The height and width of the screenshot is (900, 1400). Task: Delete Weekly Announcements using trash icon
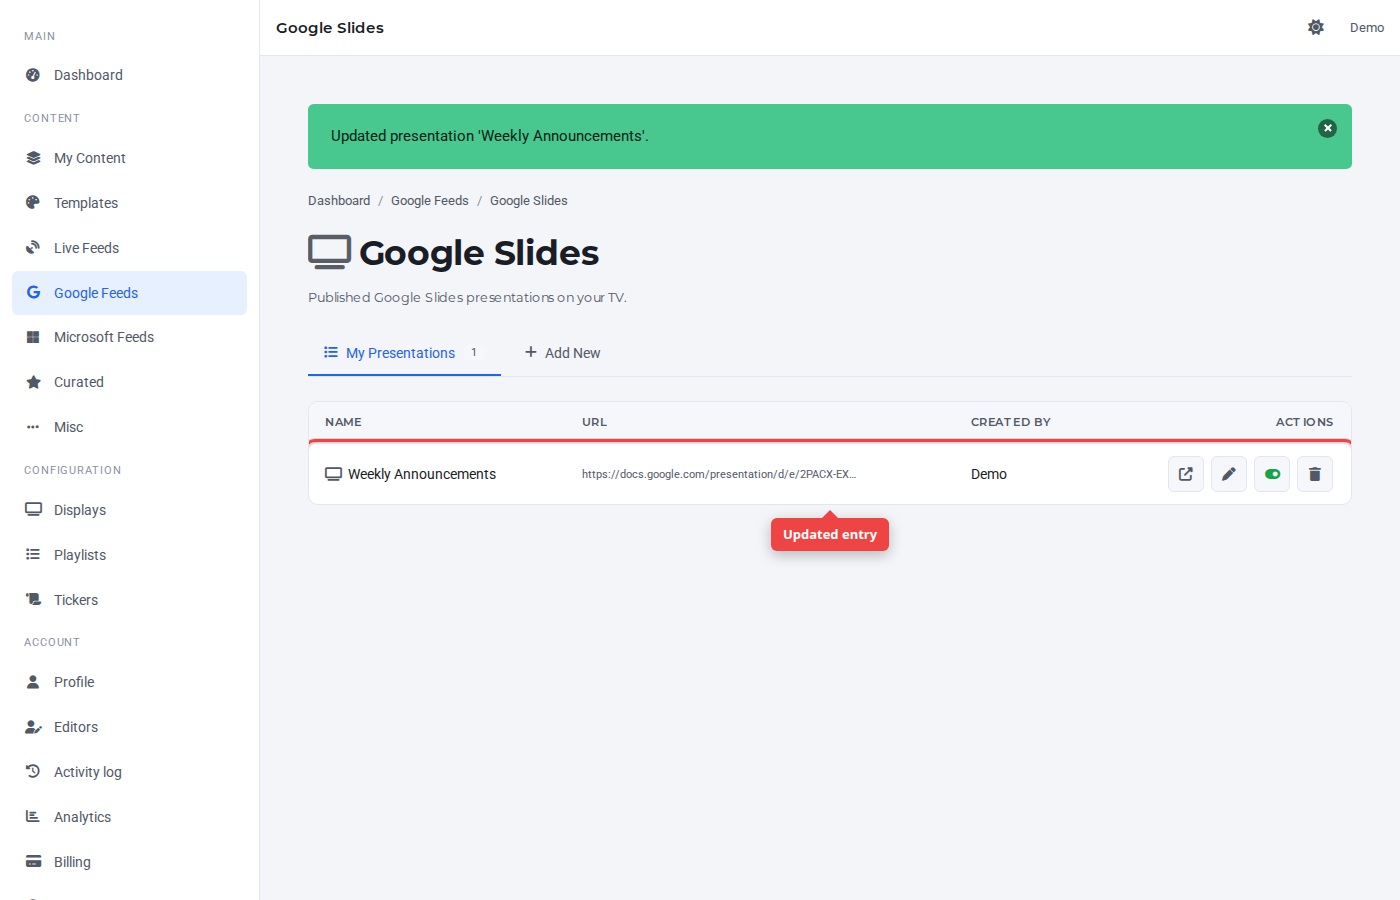[1315, 474]
